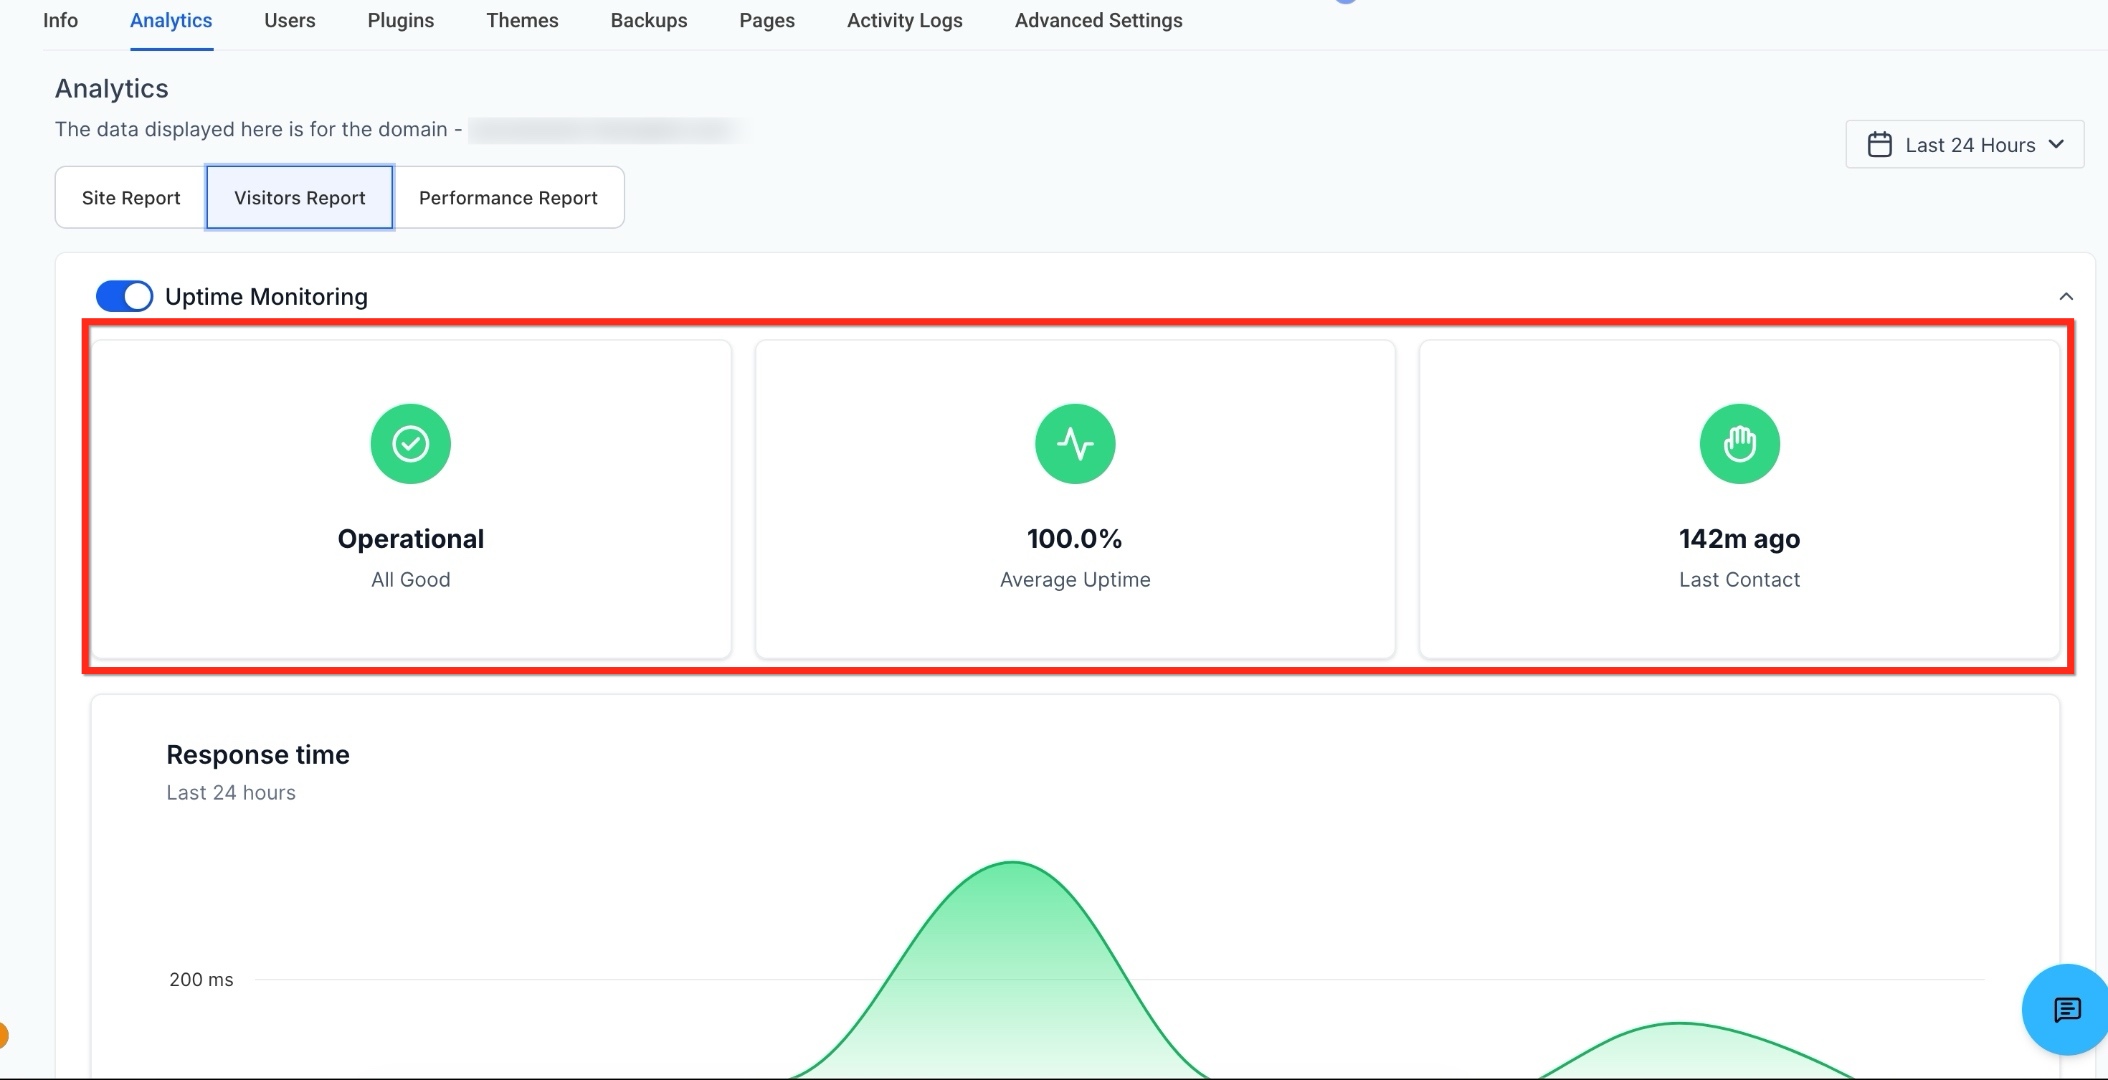Click the Last Contact hand icon
Image resolution: width=2108 pixels, height=1080 pixels.
tap(1739, 443)
